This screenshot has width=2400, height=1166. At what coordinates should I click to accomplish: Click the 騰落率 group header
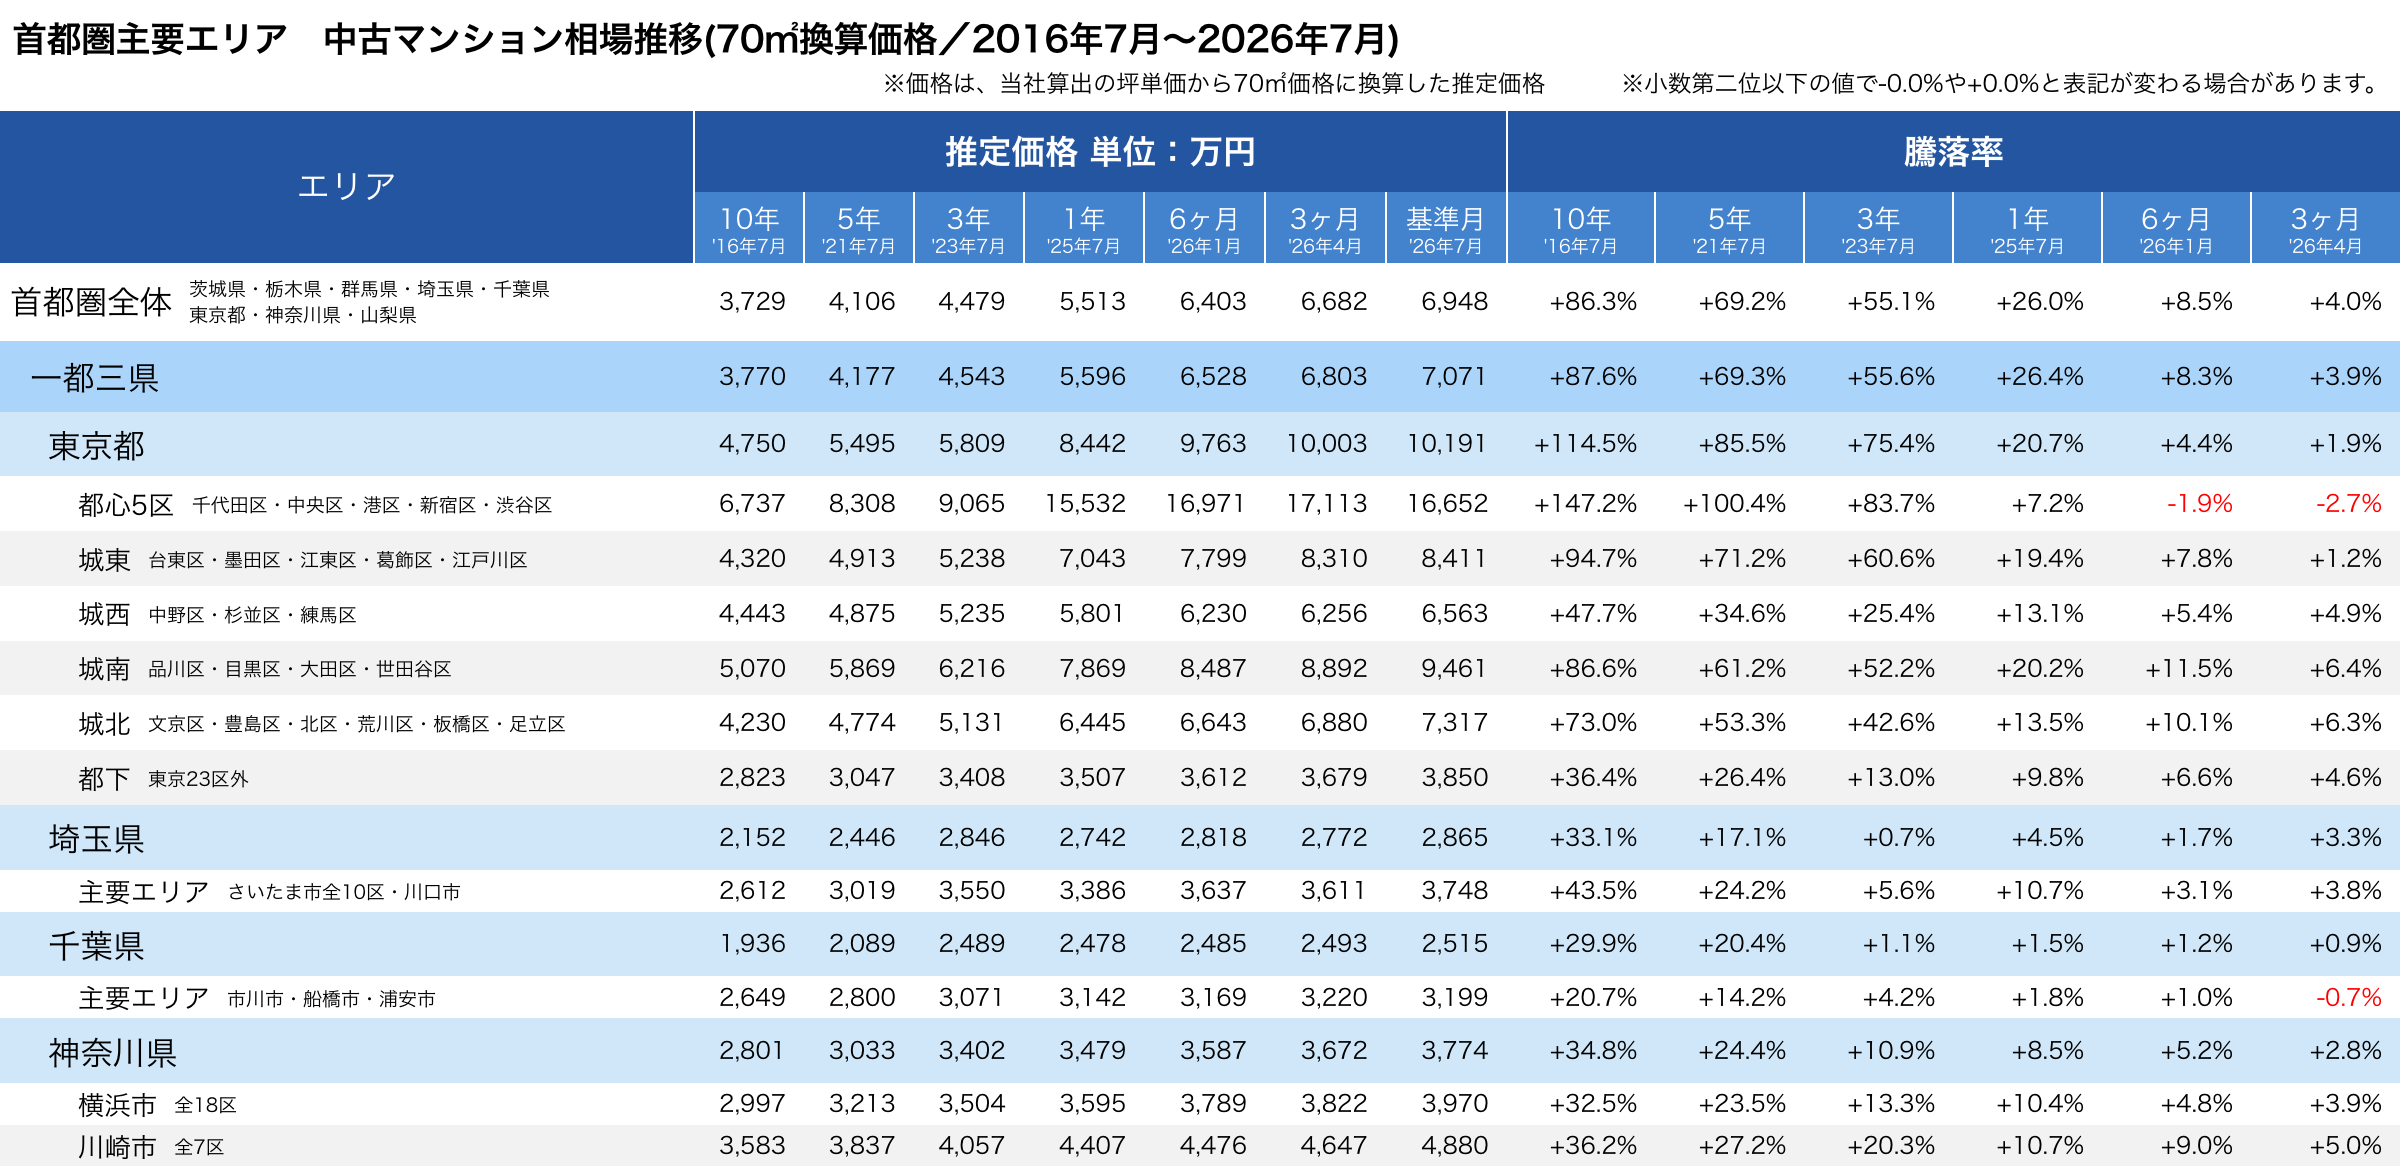point(1953,152)
